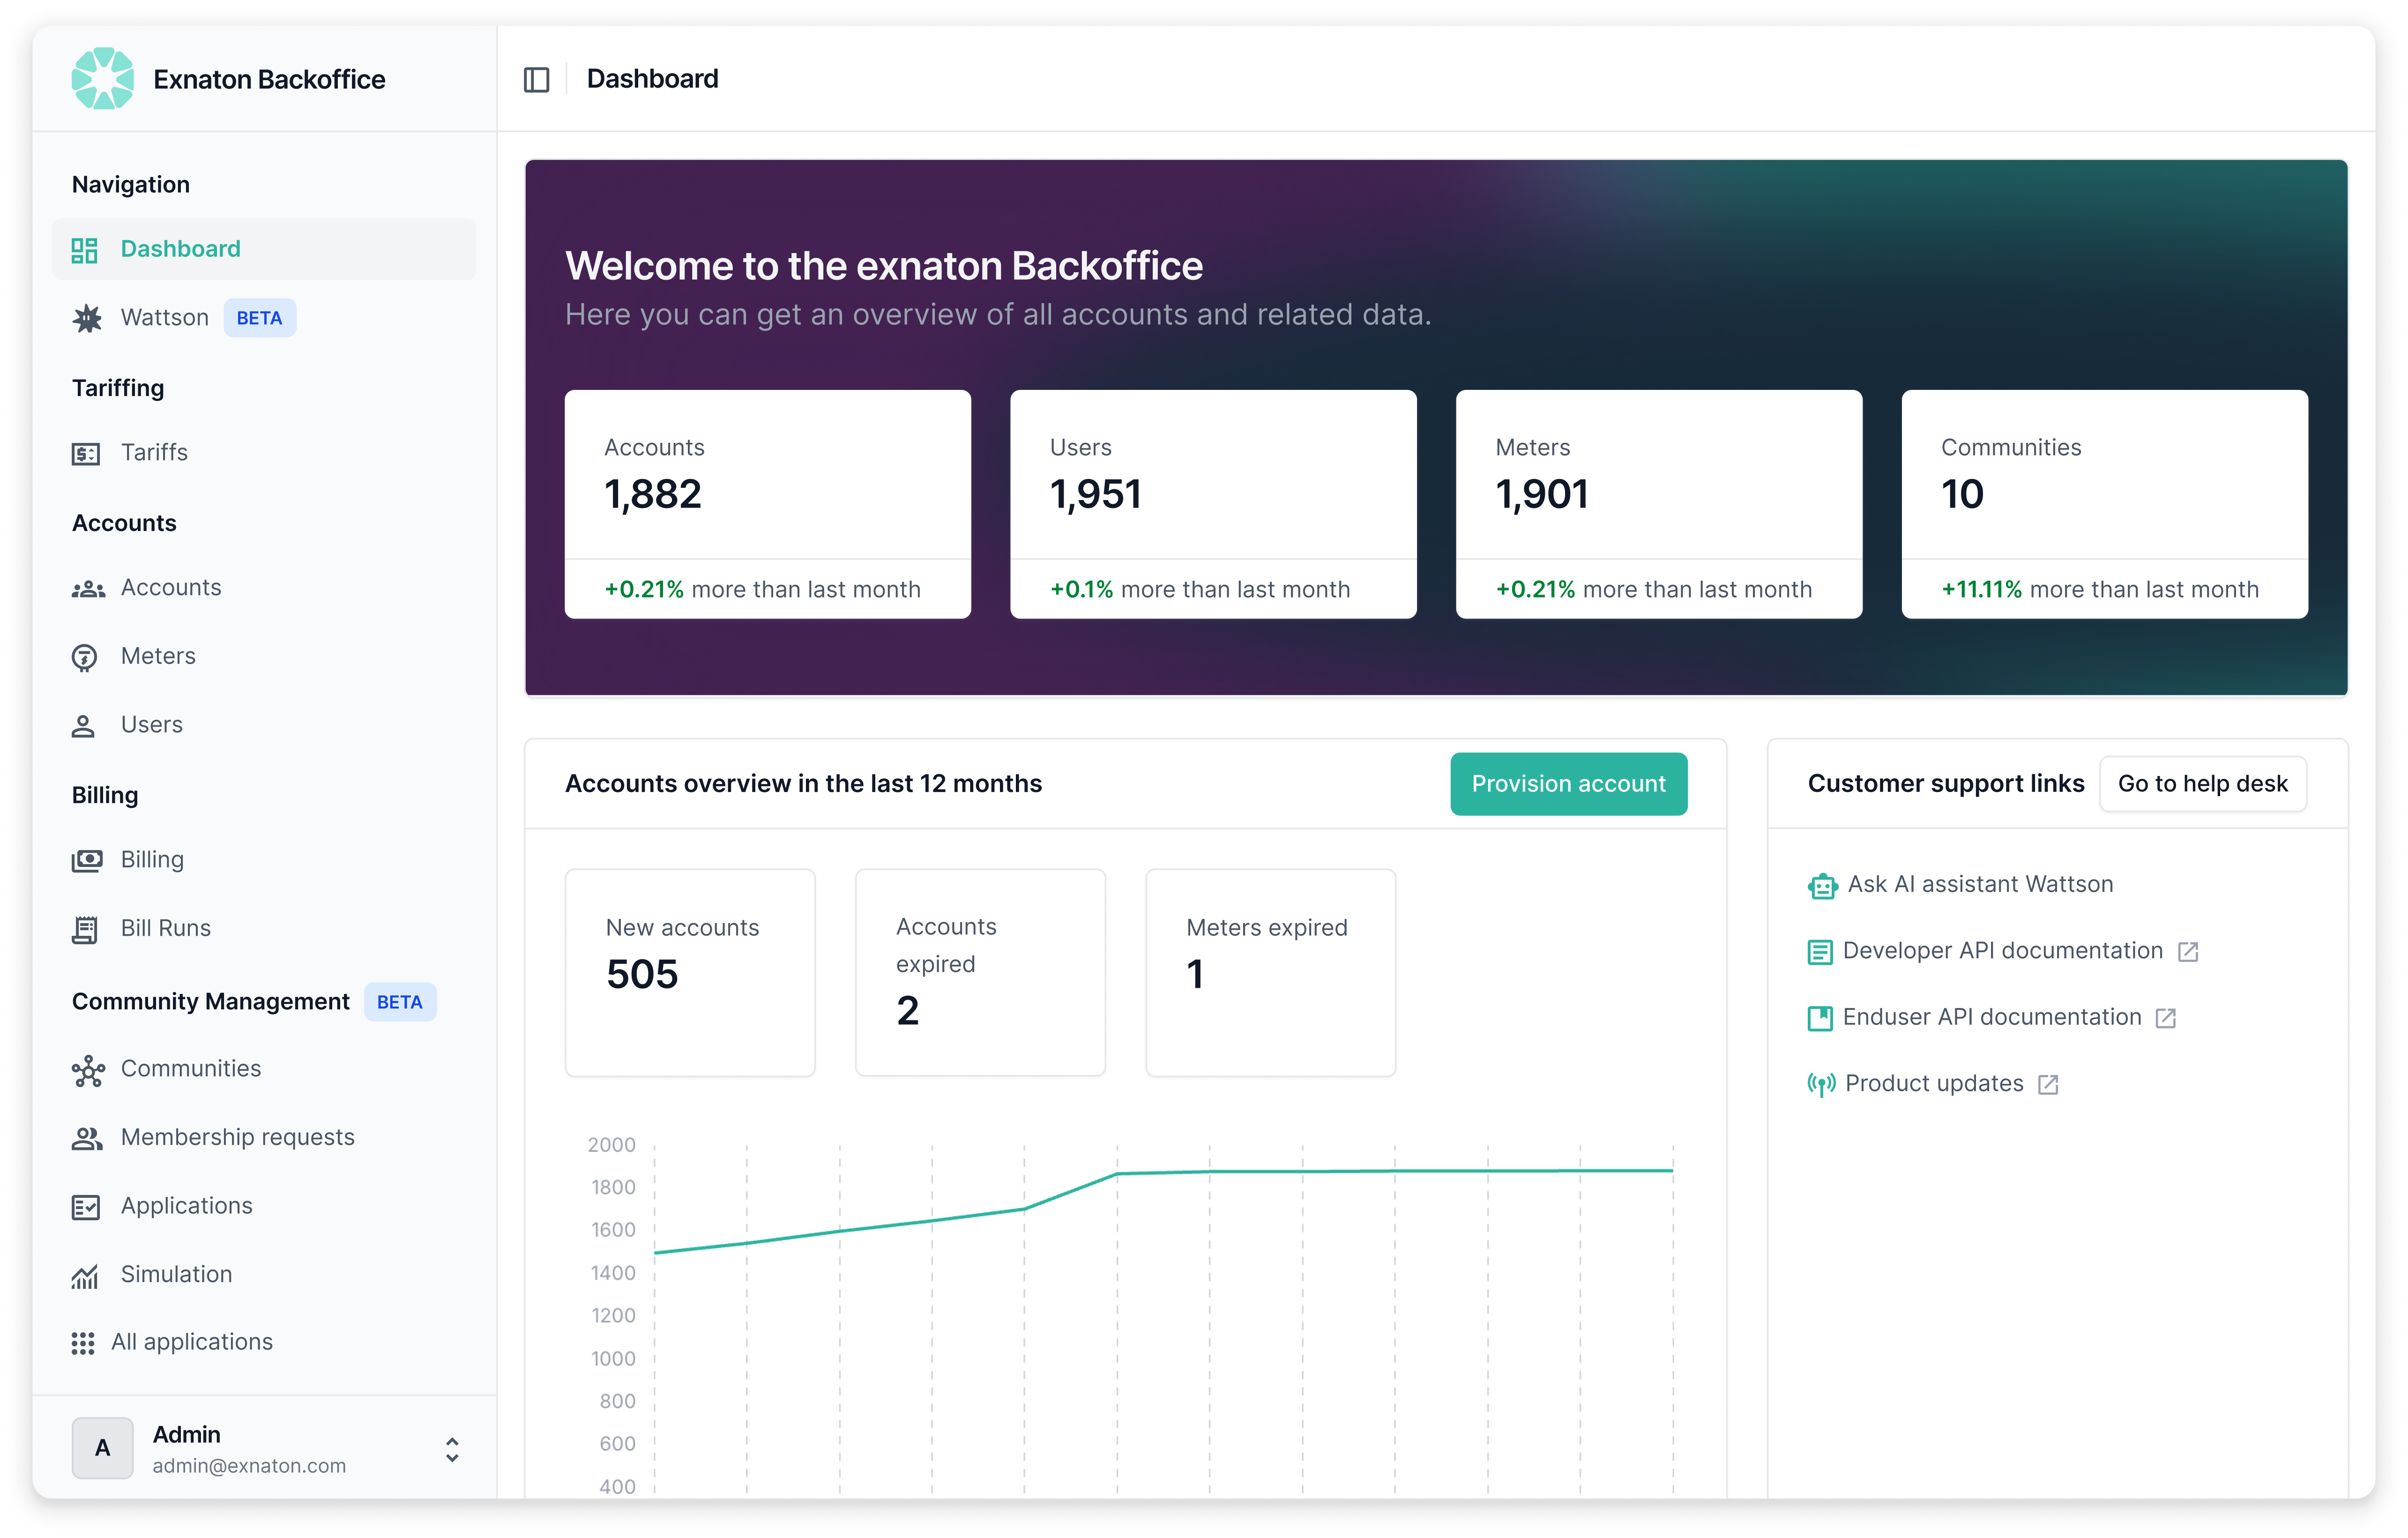Go to Tariffs page

[x=264, y=453]
